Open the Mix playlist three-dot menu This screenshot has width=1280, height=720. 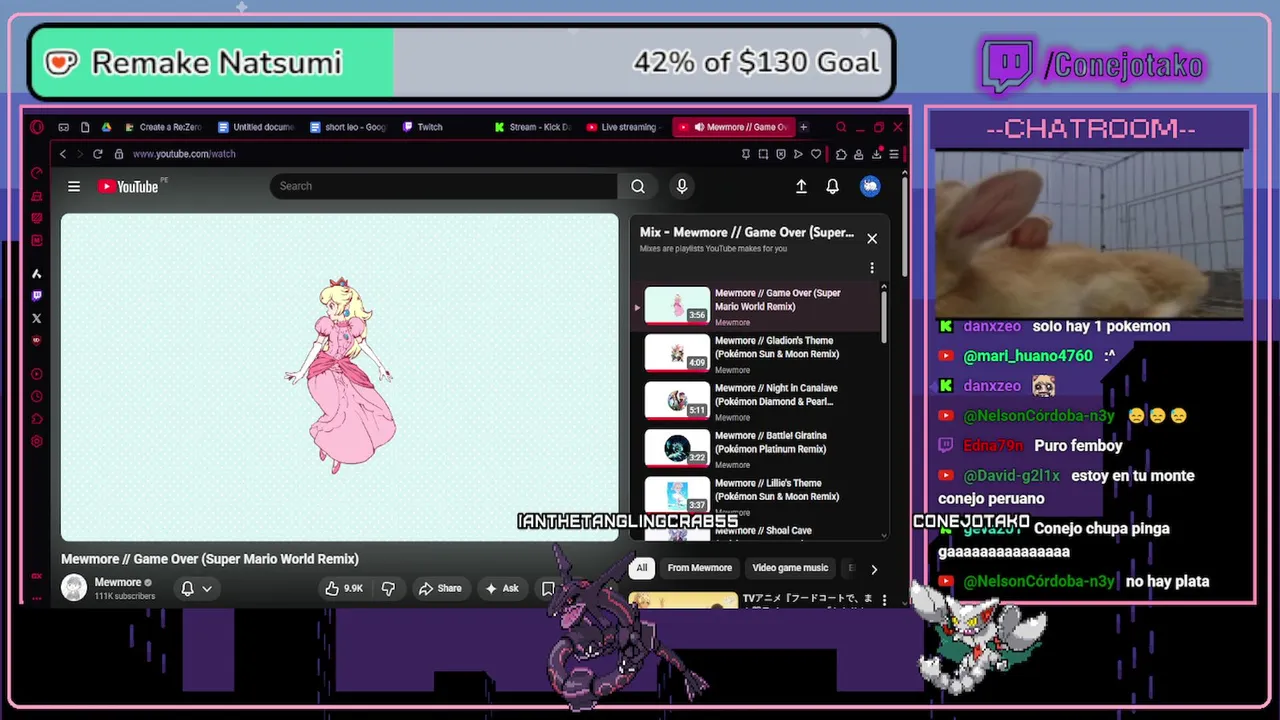tap(872, 268)
